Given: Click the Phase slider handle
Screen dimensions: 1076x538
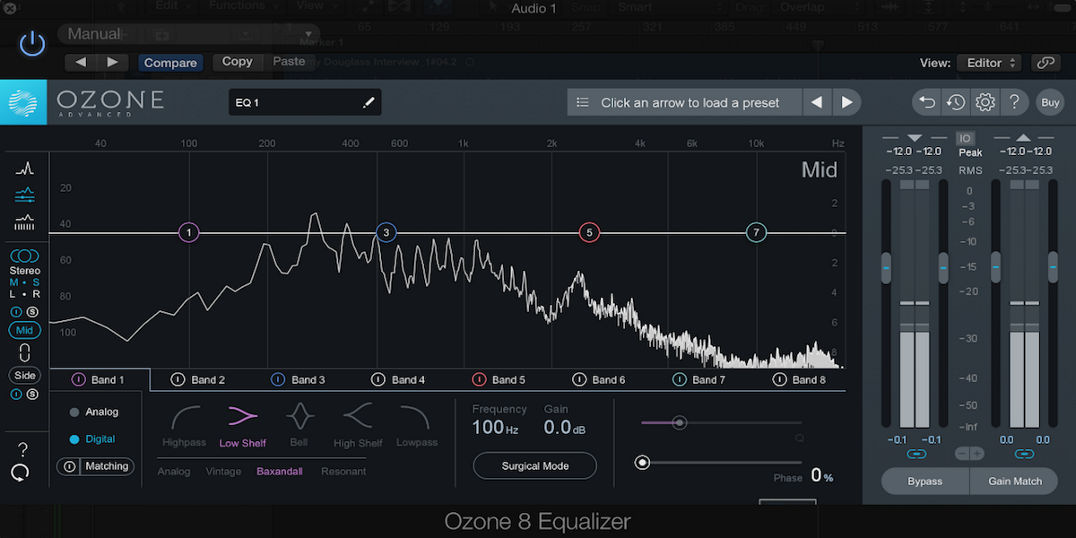Looking at the screenshot, I should pyautogui.click(x=643, y=462).
